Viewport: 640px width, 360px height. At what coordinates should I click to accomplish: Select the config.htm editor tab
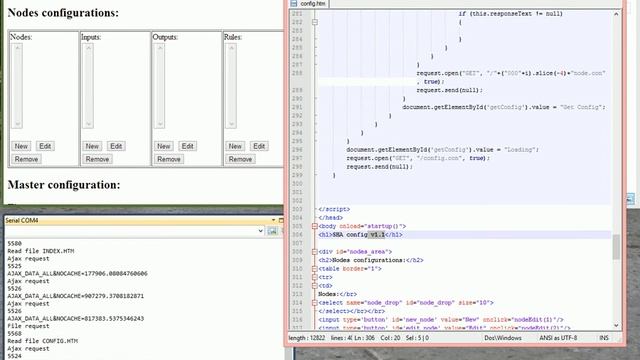[308, 4]
